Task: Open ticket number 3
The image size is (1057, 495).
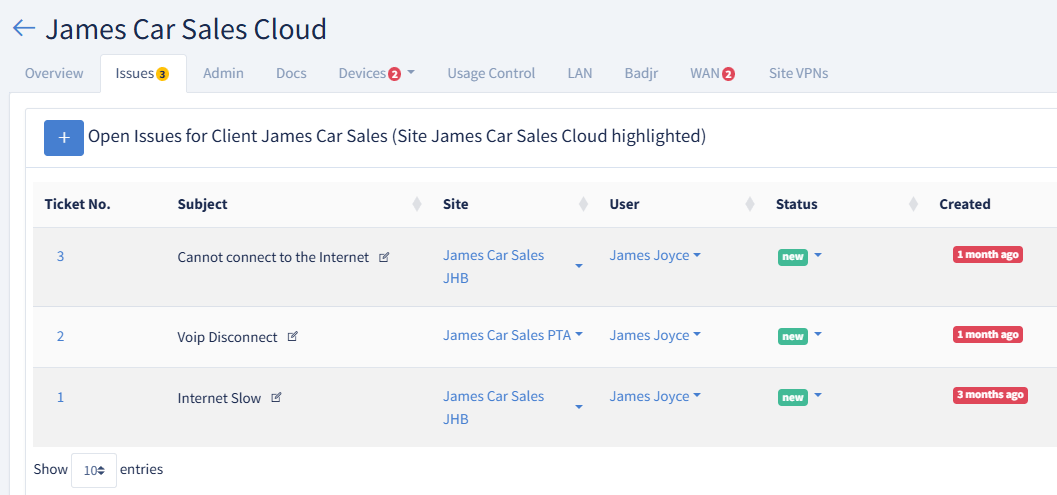Action: click(x=60, y=256)
